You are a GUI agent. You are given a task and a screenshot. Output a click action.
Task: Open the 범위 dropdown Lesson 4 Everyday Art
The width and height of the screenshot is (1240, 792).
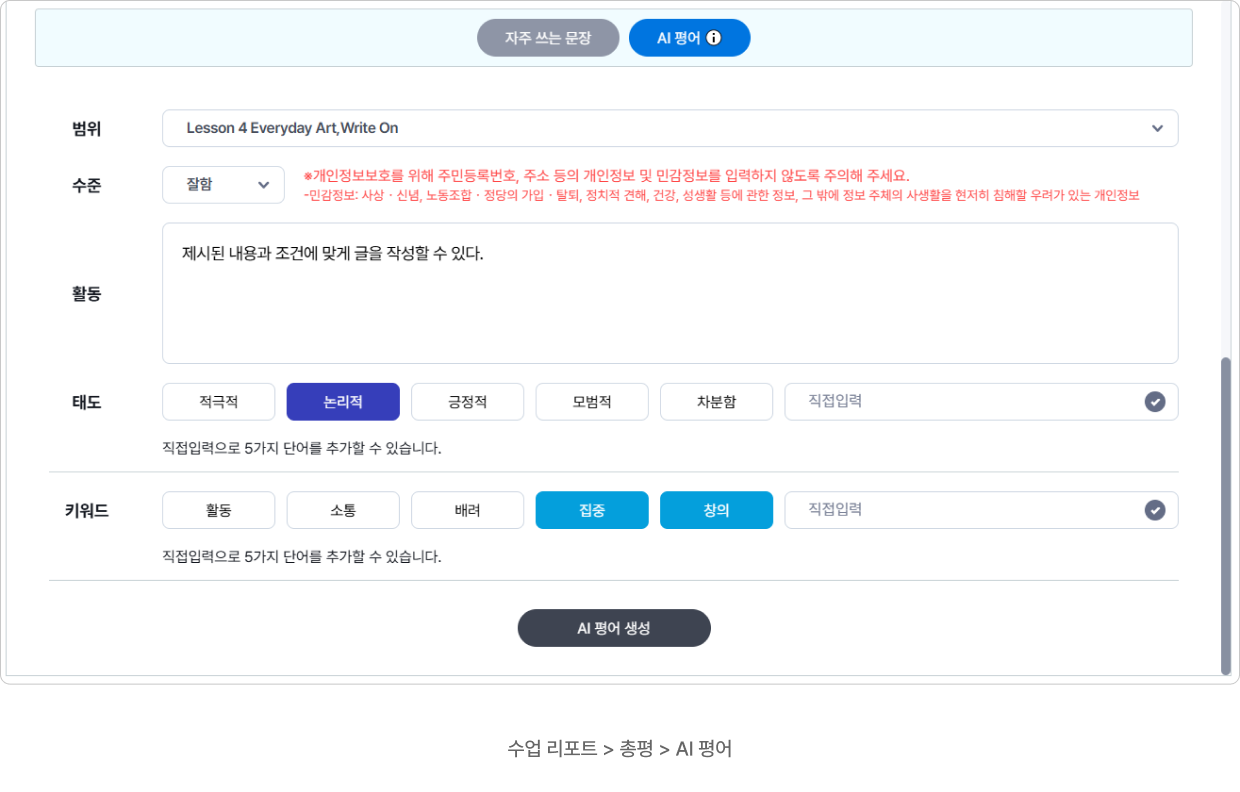coord(670,128)
